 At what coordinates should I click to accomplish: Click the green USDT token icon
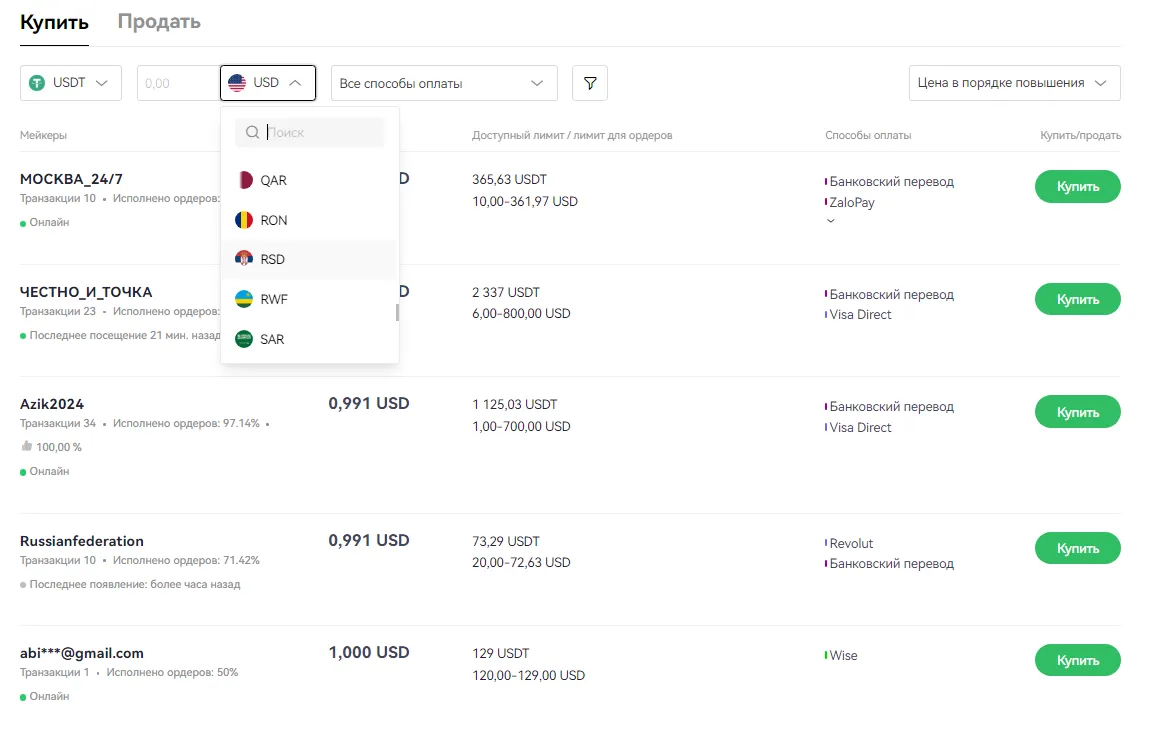[x=37, y=83]
